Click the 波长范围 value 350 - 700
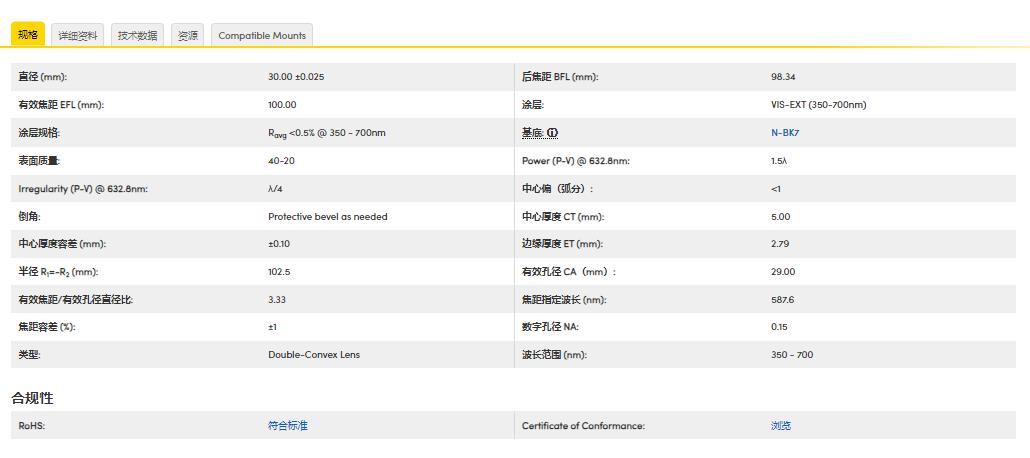This screenshot has width=1030, height=458. pos(792,355)
